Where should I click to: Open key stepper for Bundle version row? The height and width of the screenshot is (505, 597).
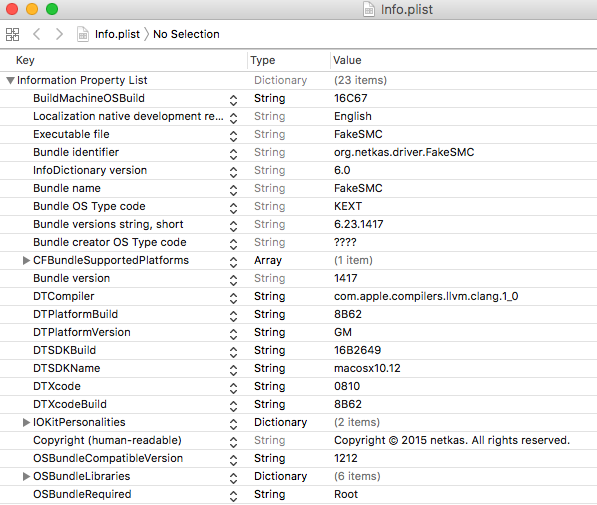click(x=233, y=280)
